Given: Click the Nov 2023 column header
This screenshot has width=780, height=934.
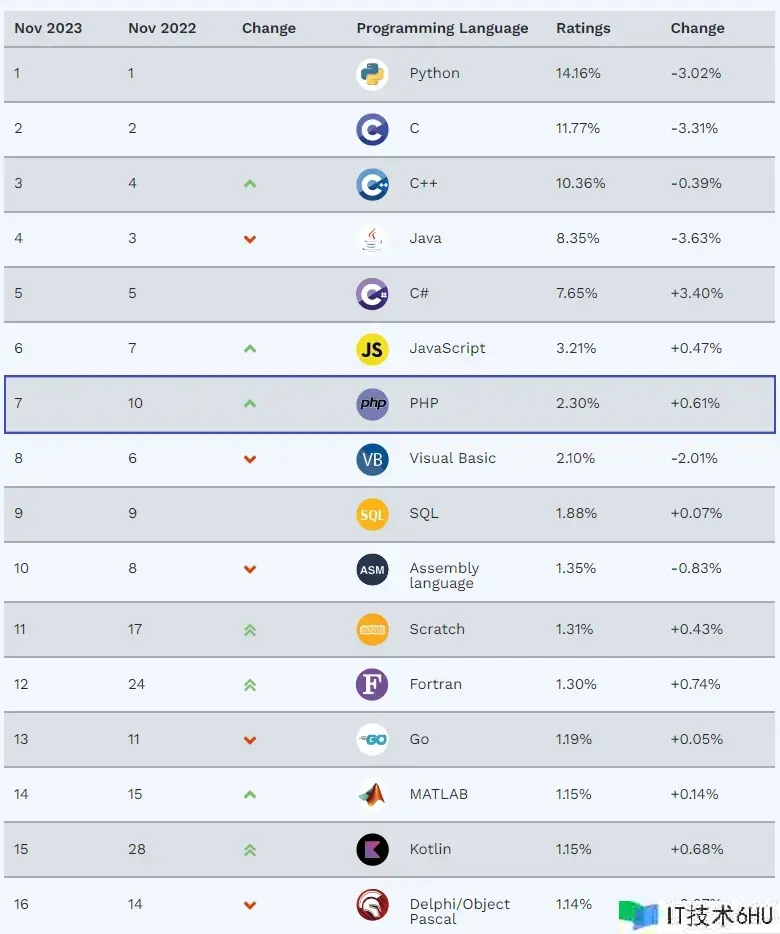Looking at the screenshot, I should [x=48, y=28].
